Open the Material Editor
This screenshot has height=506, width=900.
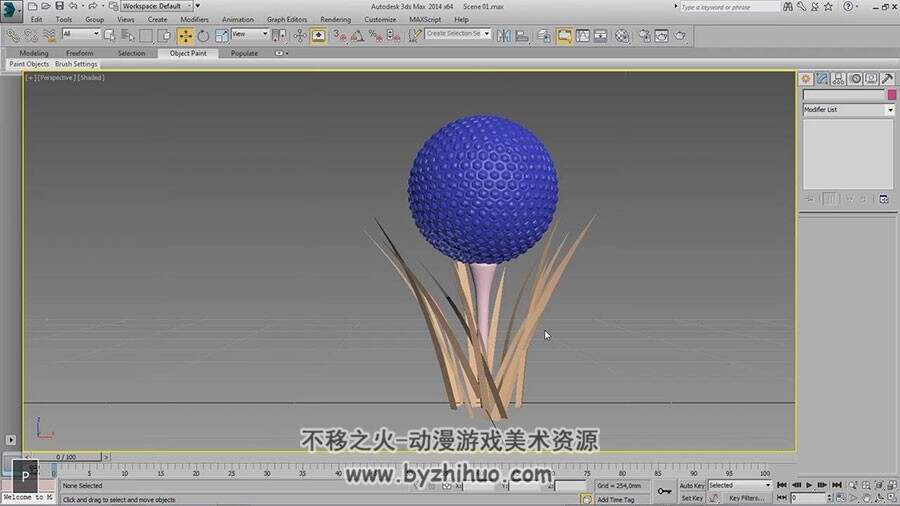pos(622,36)
